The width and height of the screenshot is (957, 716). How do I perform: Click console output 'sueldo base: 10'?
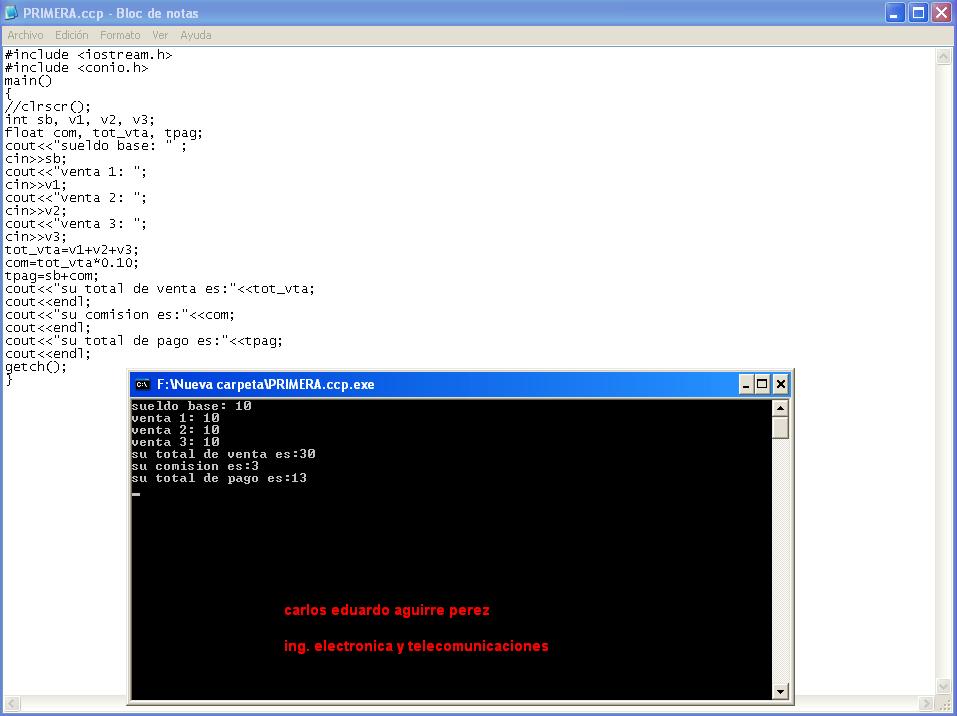192,406
